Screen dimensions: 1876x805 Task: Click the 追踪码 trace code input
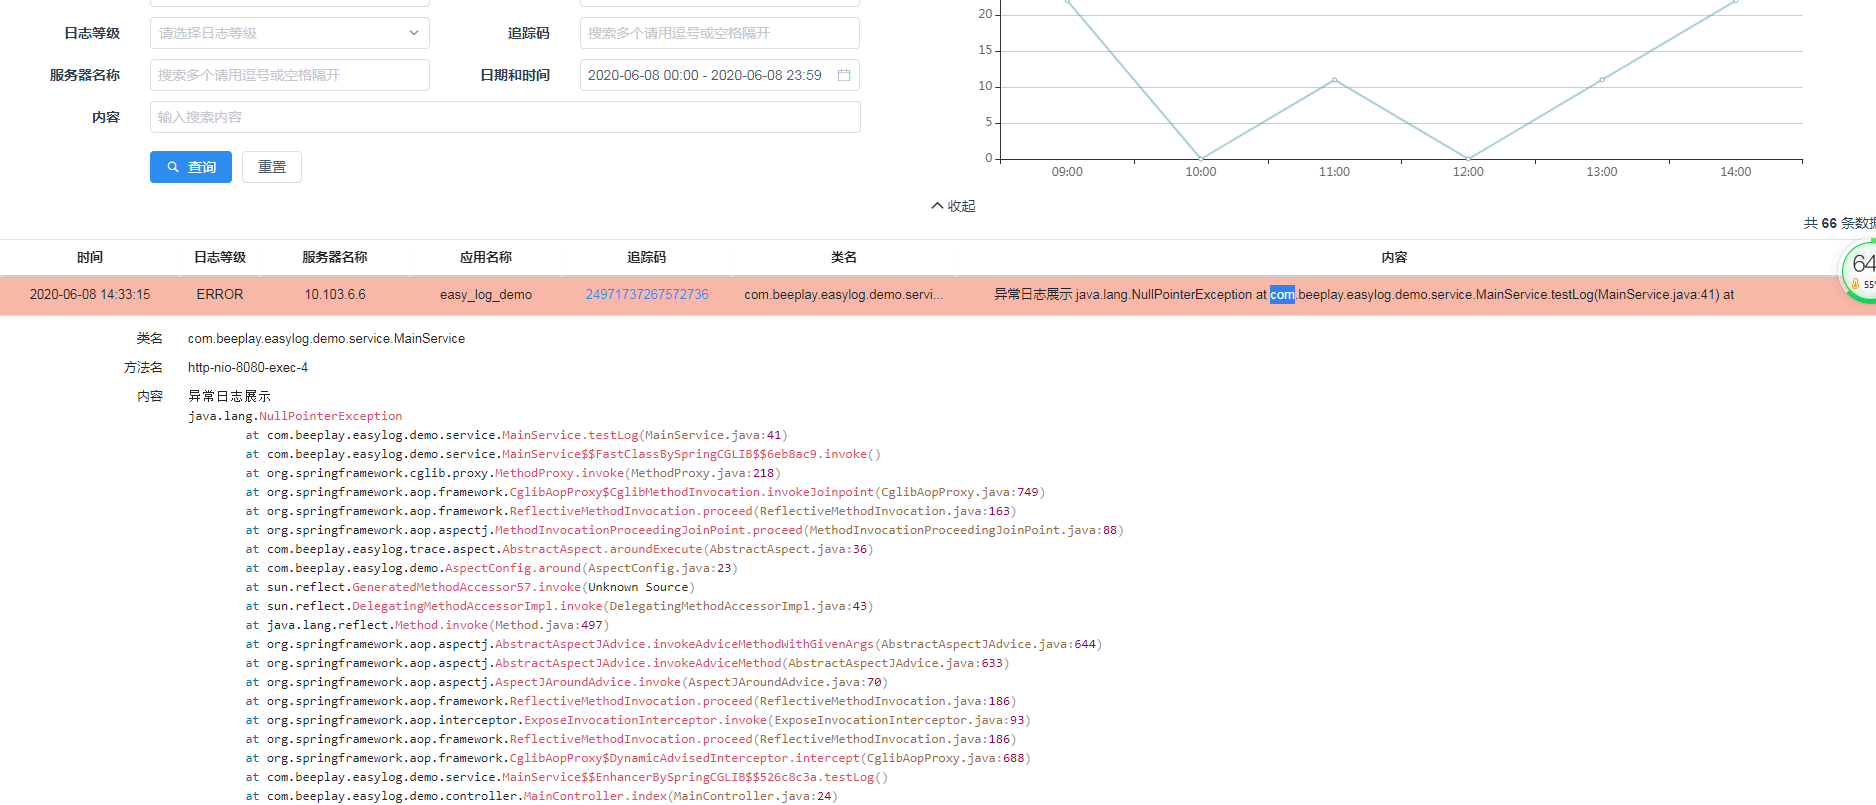pyautogui.click(x=720, y=33)
